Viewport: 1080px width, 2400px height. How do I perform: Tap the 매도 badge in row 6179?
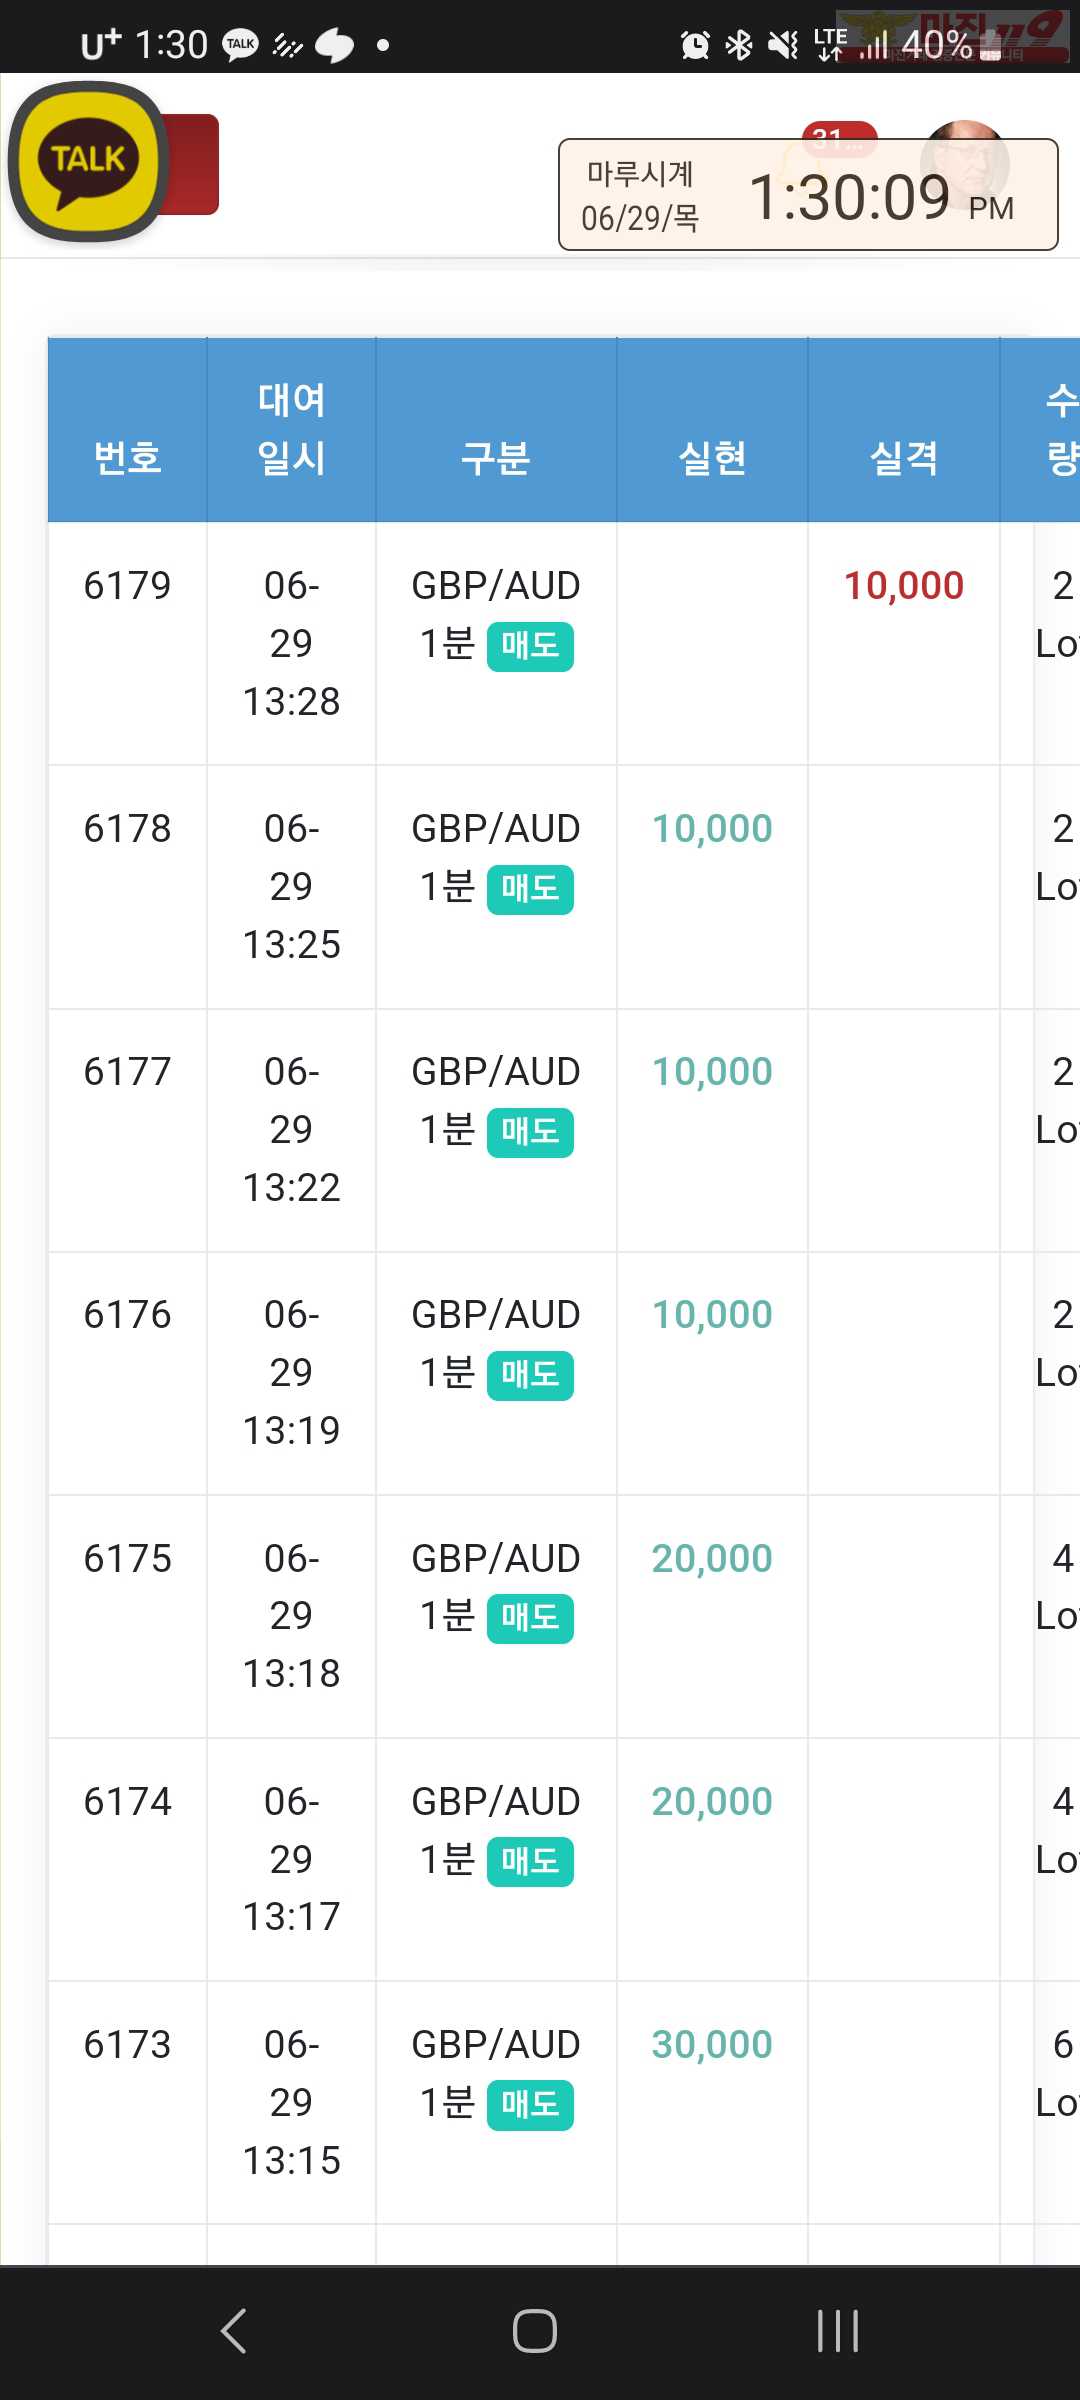(x=530, y=646)
